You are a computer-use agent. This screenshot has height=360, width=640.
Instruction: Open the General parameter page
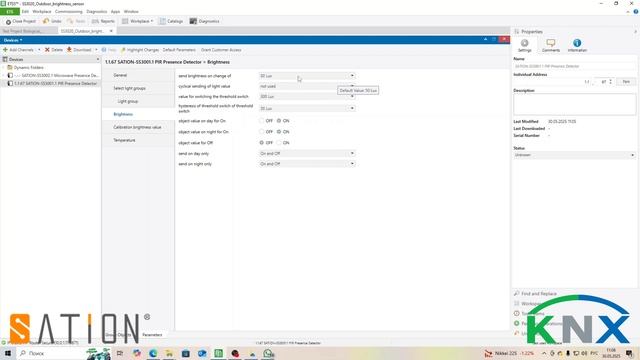(120, 75)
